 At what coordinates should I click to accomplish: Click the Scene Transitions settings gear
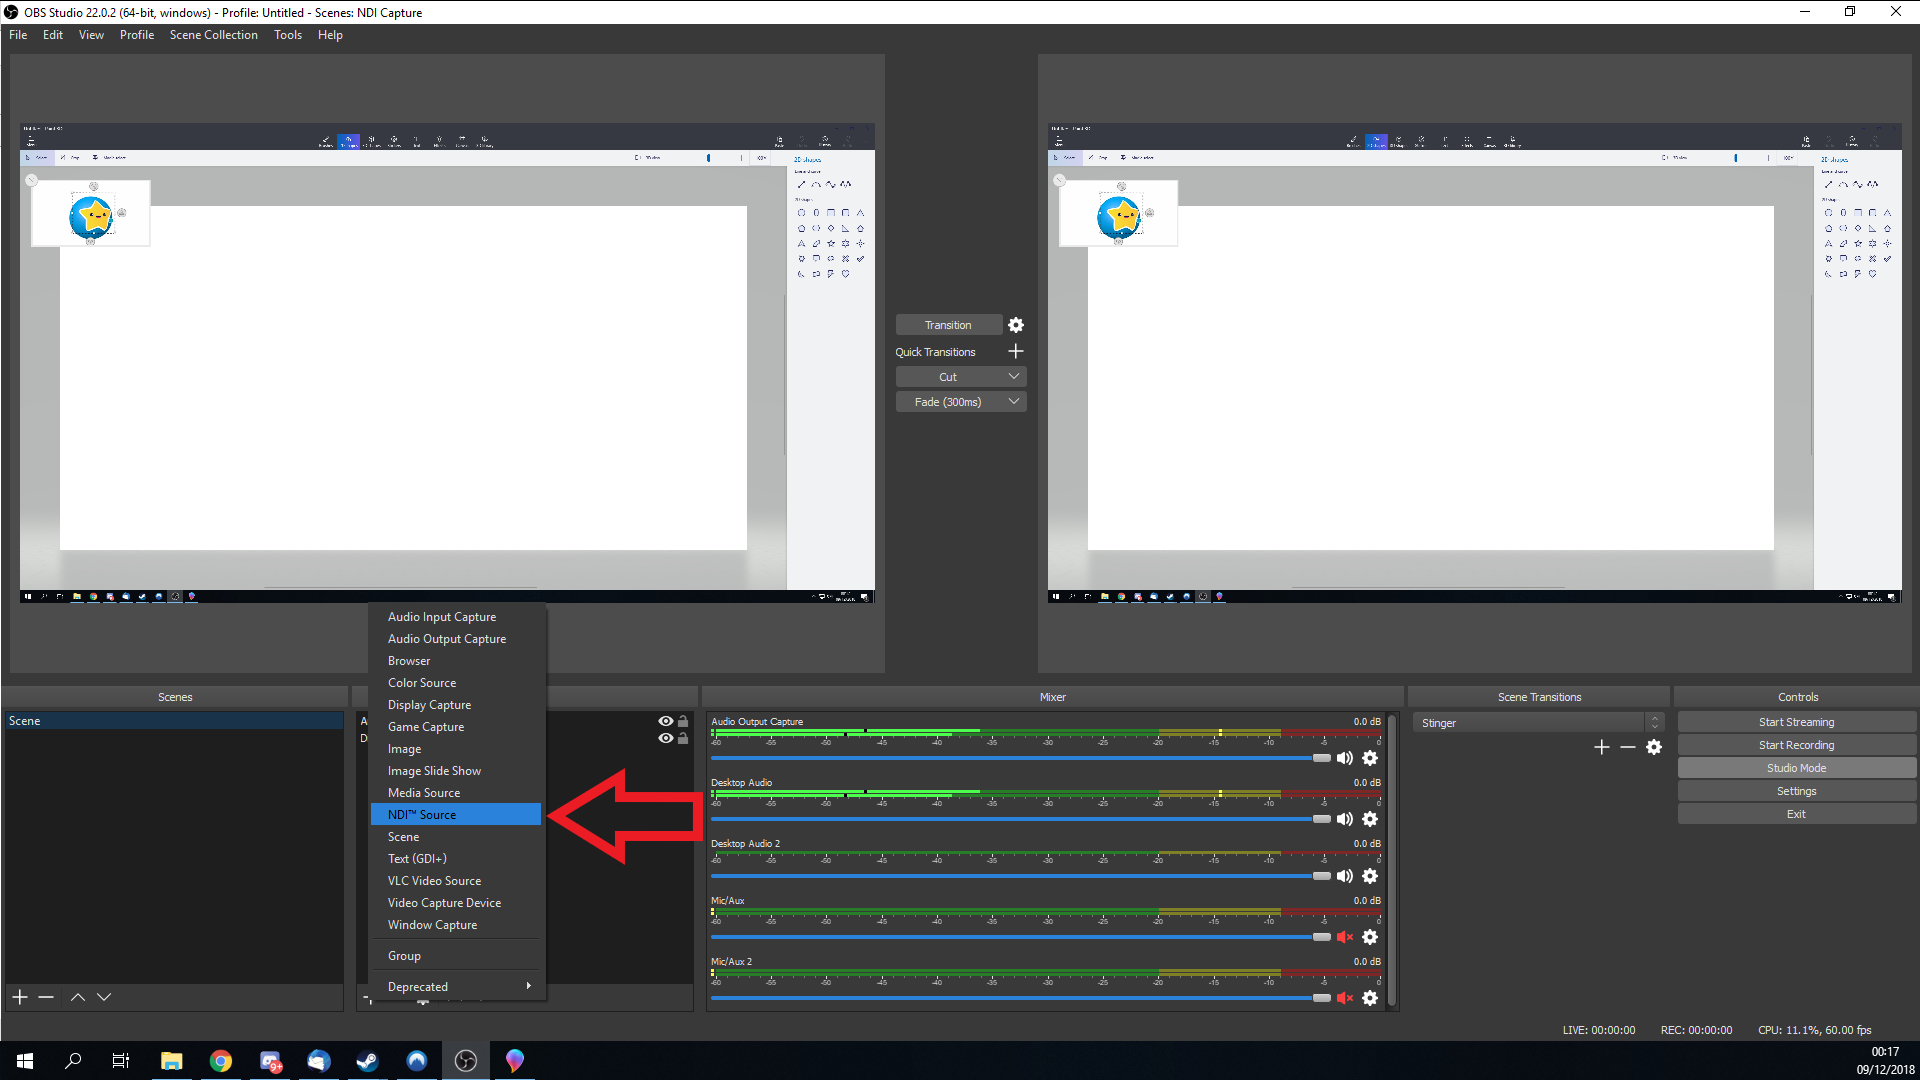[1654, 748]
